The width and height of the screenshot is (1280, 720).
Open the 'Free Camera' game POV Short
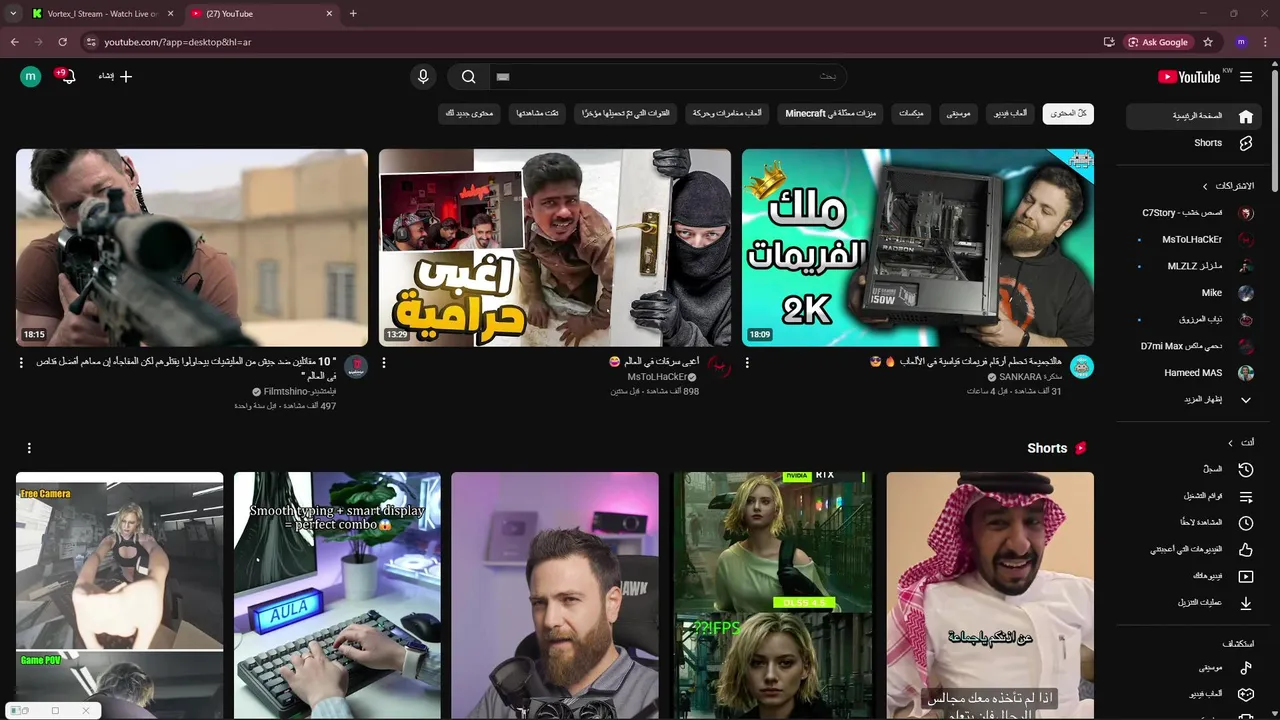coord(119,596)
